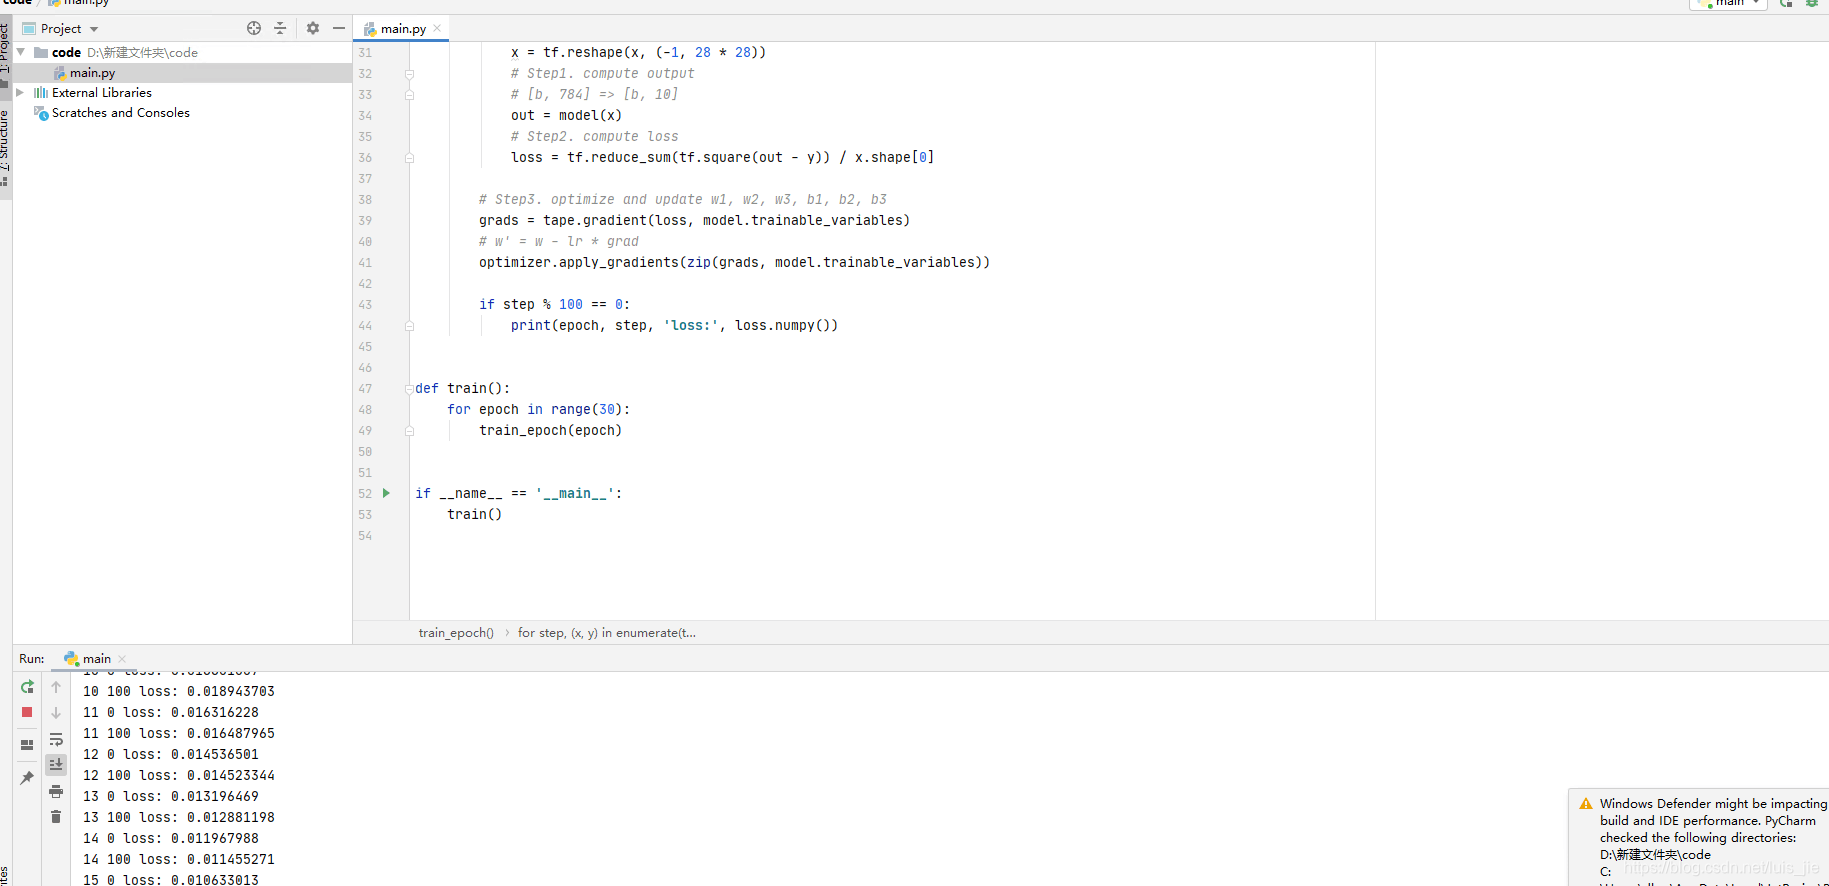Click console line '10 100 loss: 0.018943703'

coord(178,692)
